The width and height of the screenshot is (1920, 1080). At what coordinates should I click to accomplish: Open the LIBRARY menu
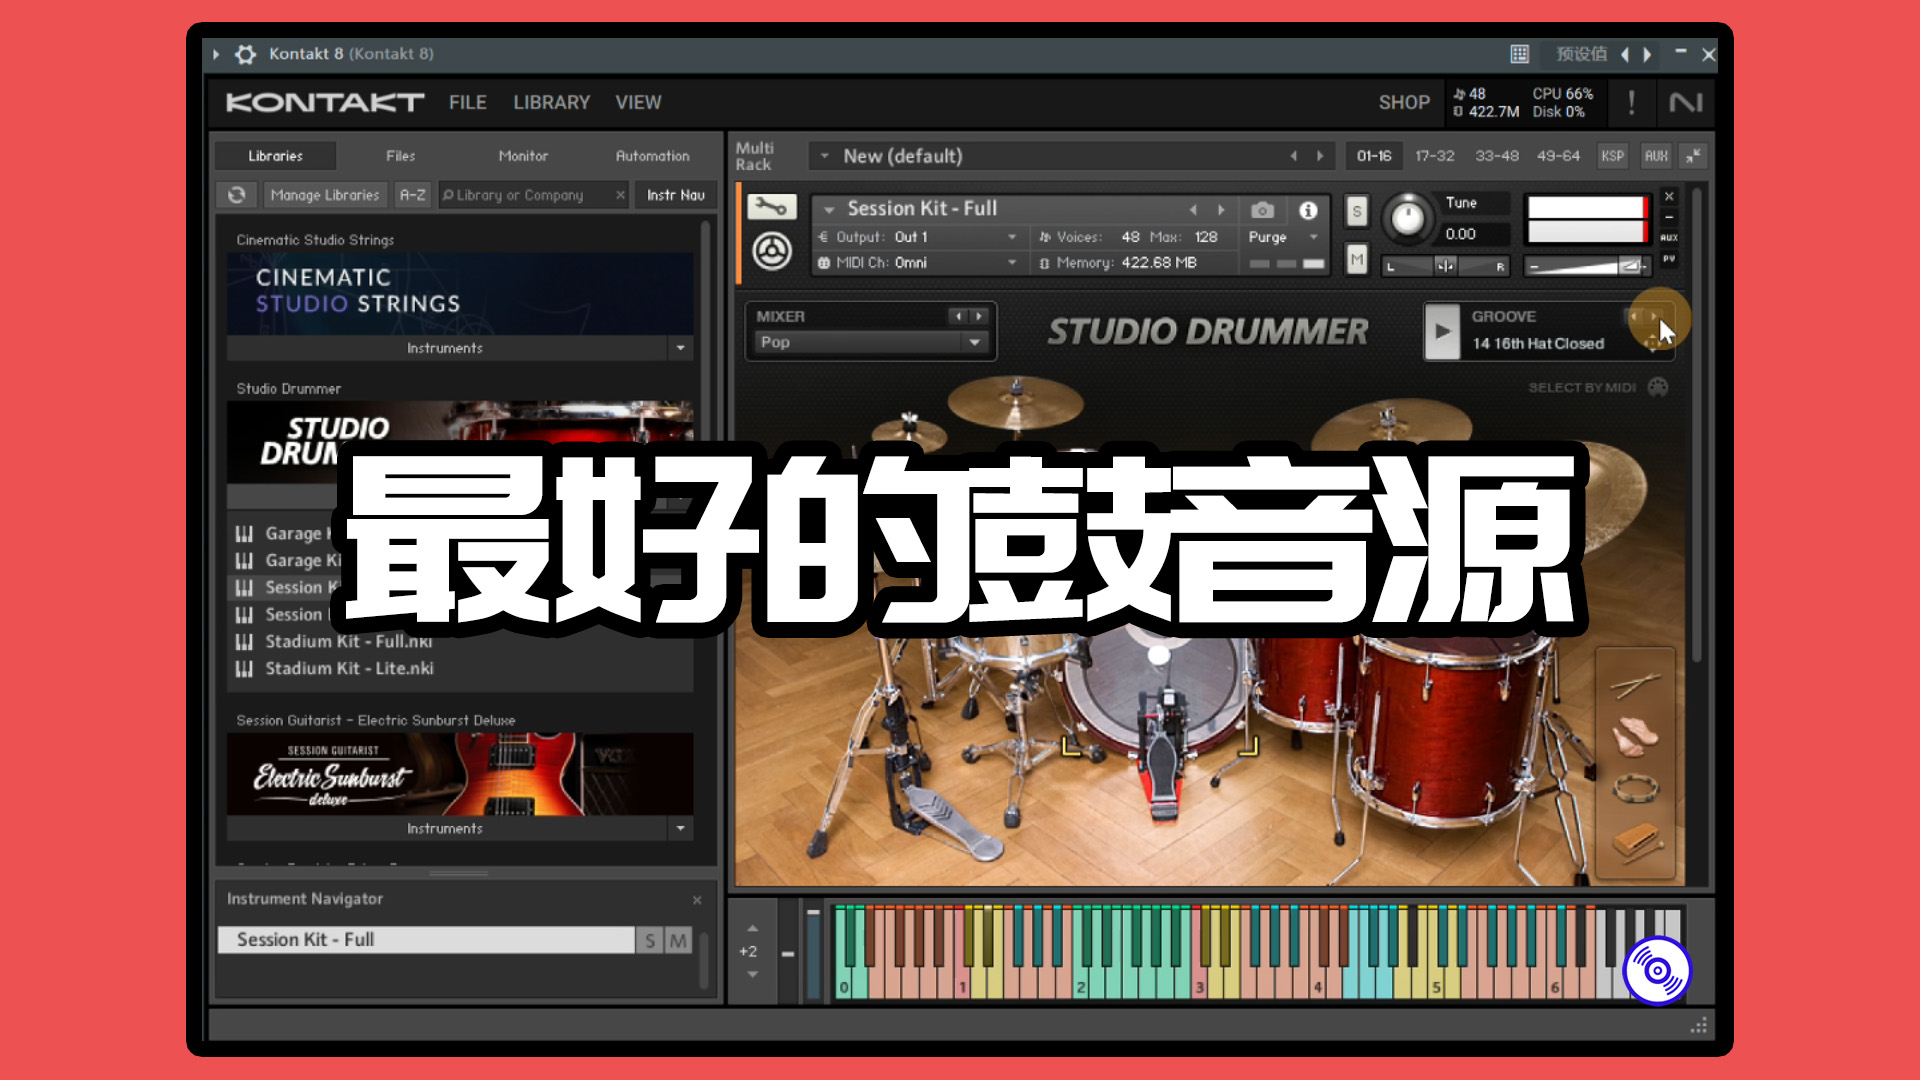552,102
